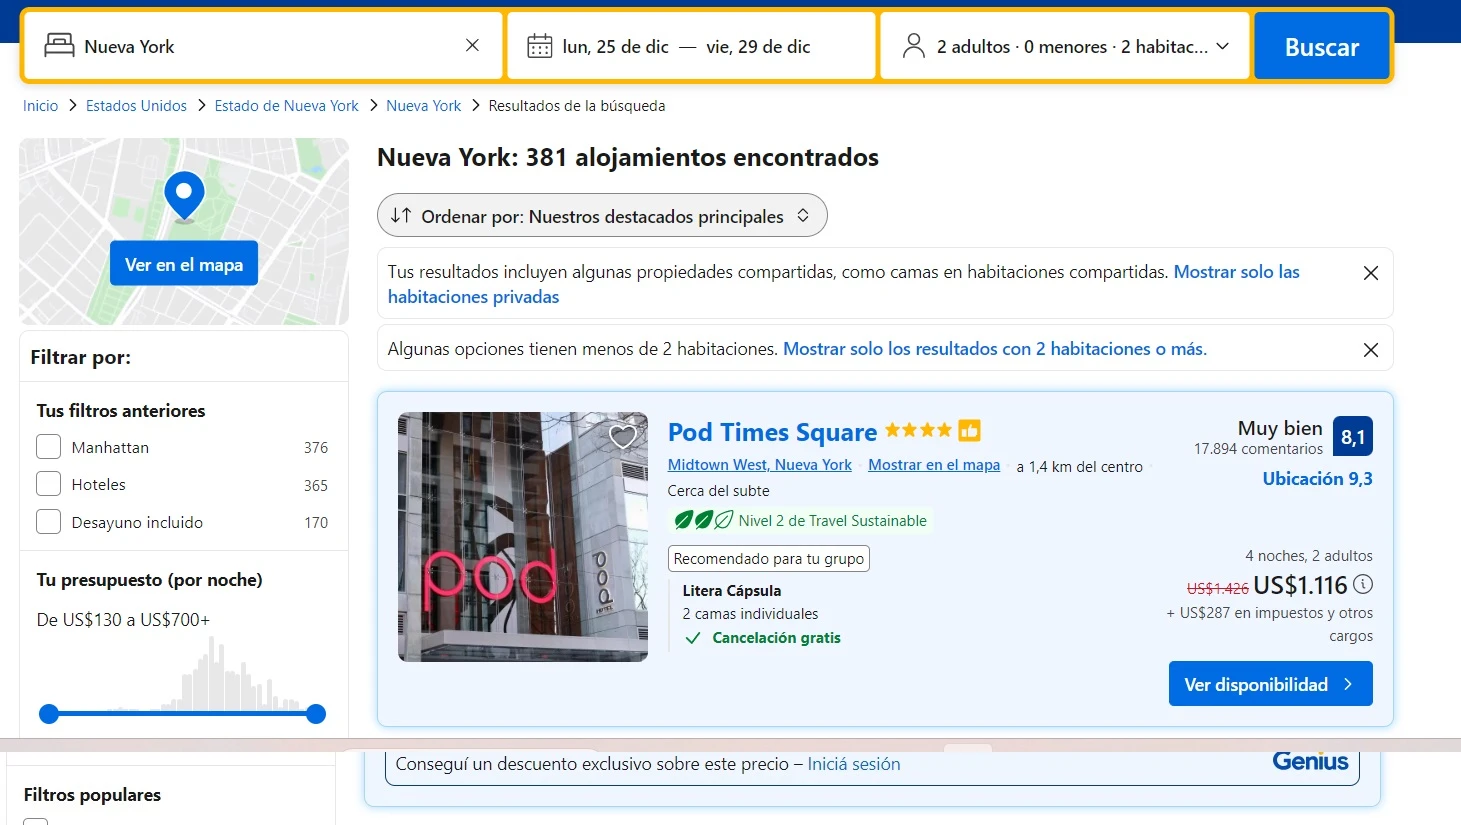Click the blue Buscar button
The image size is (1461, 825).
(x=1321, y=46)
